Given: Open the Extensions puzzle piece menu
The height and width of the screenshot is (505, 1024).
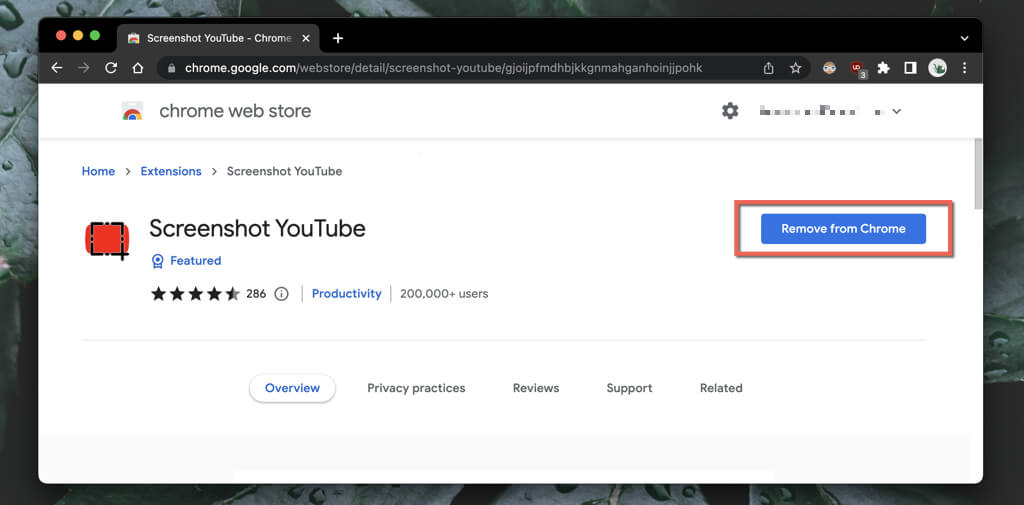Looking at the screenshot, I should (x=883, y=68).
